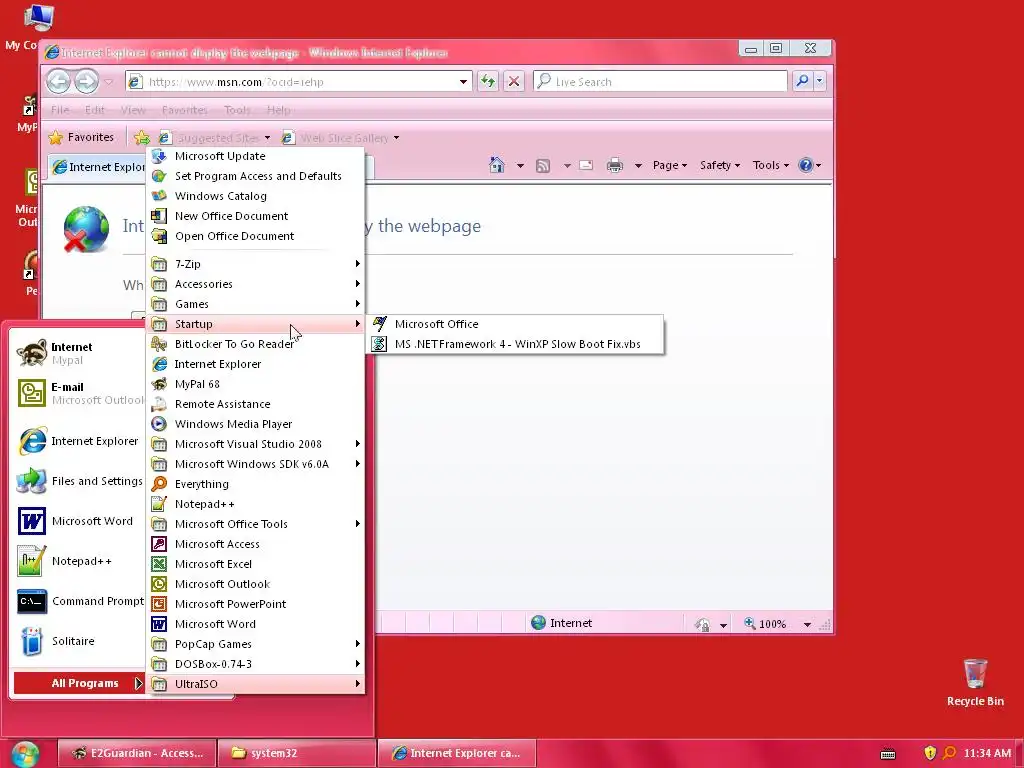Click Internet Explorer icon in All Programs list
Image resolution: width=1024 pixels, height=768 pixels.
(159, 364)
